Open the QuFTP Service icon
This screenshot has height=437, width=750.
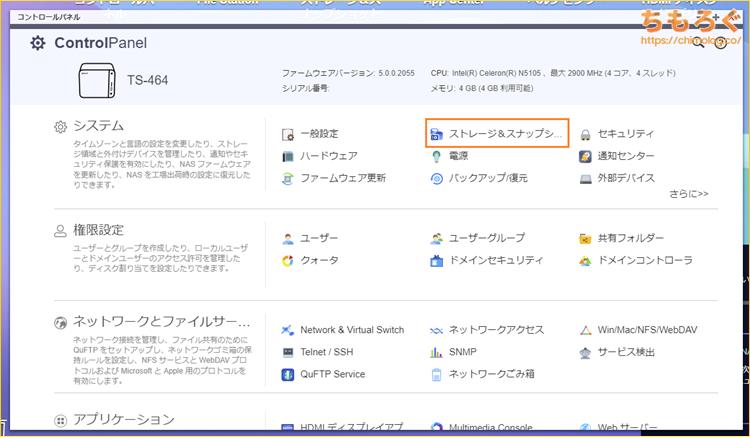coord(288,374)
